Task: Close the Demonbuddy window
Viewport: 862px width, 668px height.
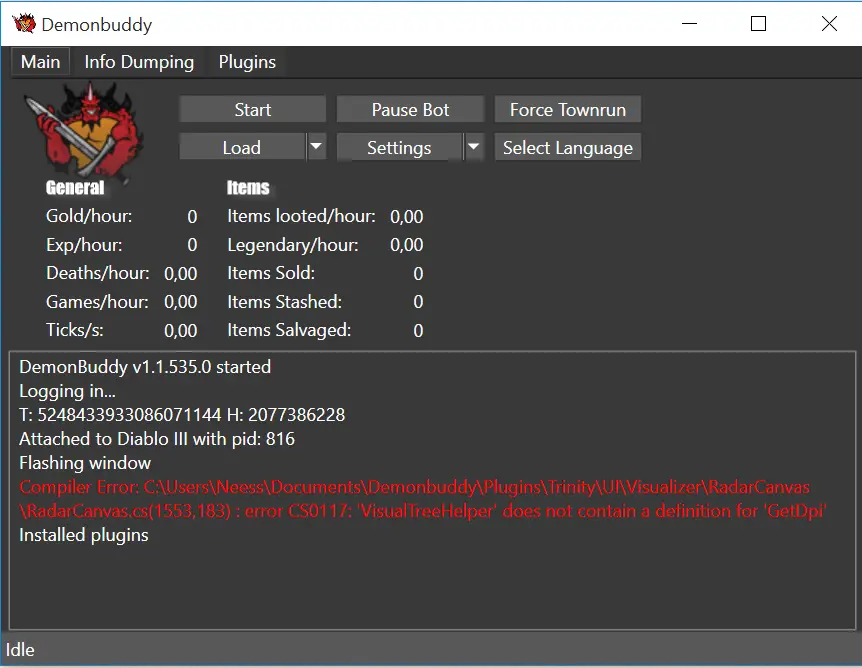Action: (829, 24)
